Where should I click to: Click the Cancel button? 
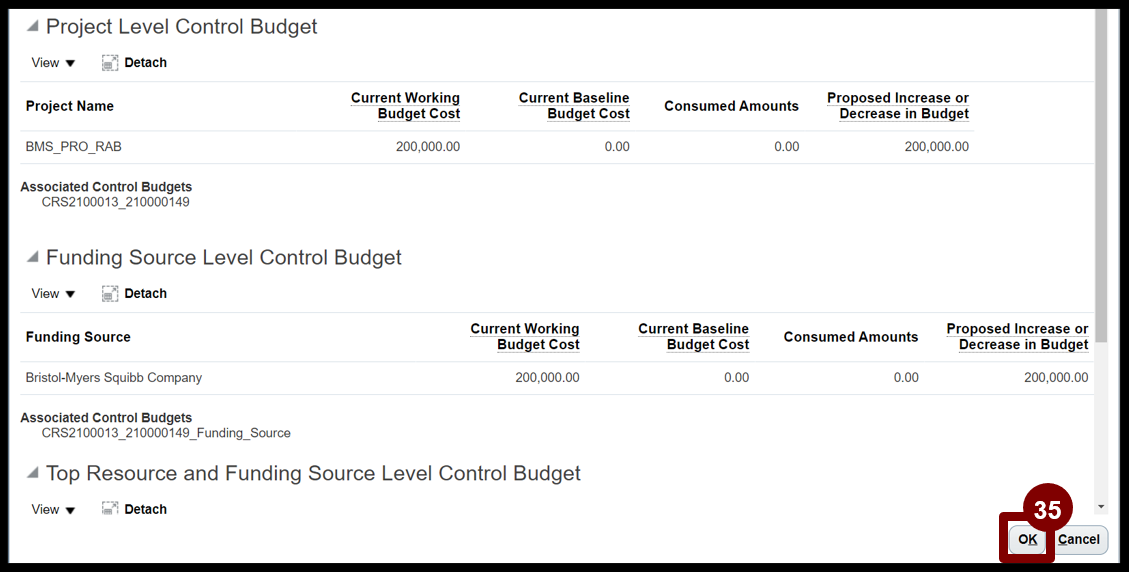(x=1079, y=540)
